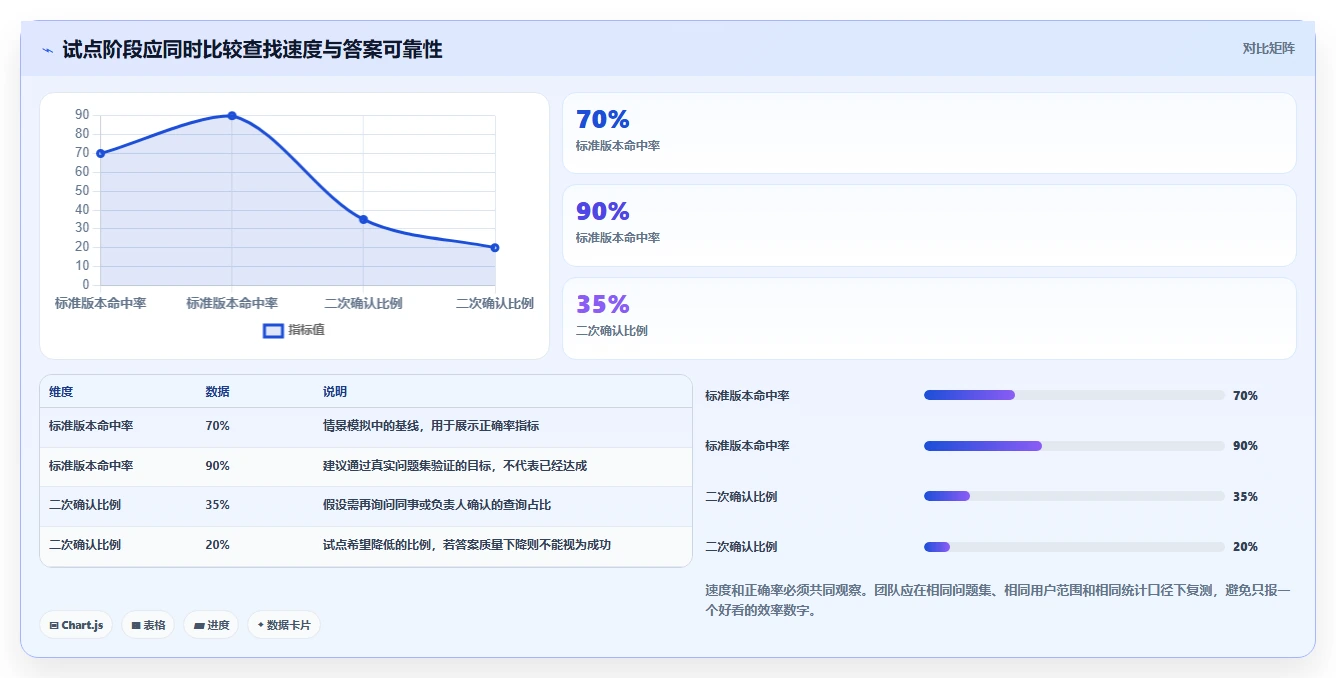1336x678 pixels.
Task: Click the y-axis label 90 on the chart
Action: coord(82,115)
